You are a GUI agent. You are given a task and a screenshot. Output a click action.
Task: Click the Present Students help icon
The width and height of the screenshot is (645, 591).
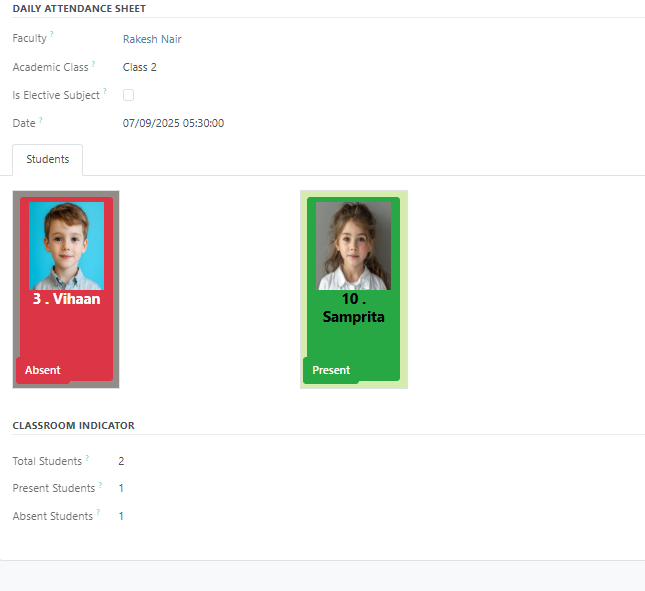pyautogui.click(x=100, y=485)
